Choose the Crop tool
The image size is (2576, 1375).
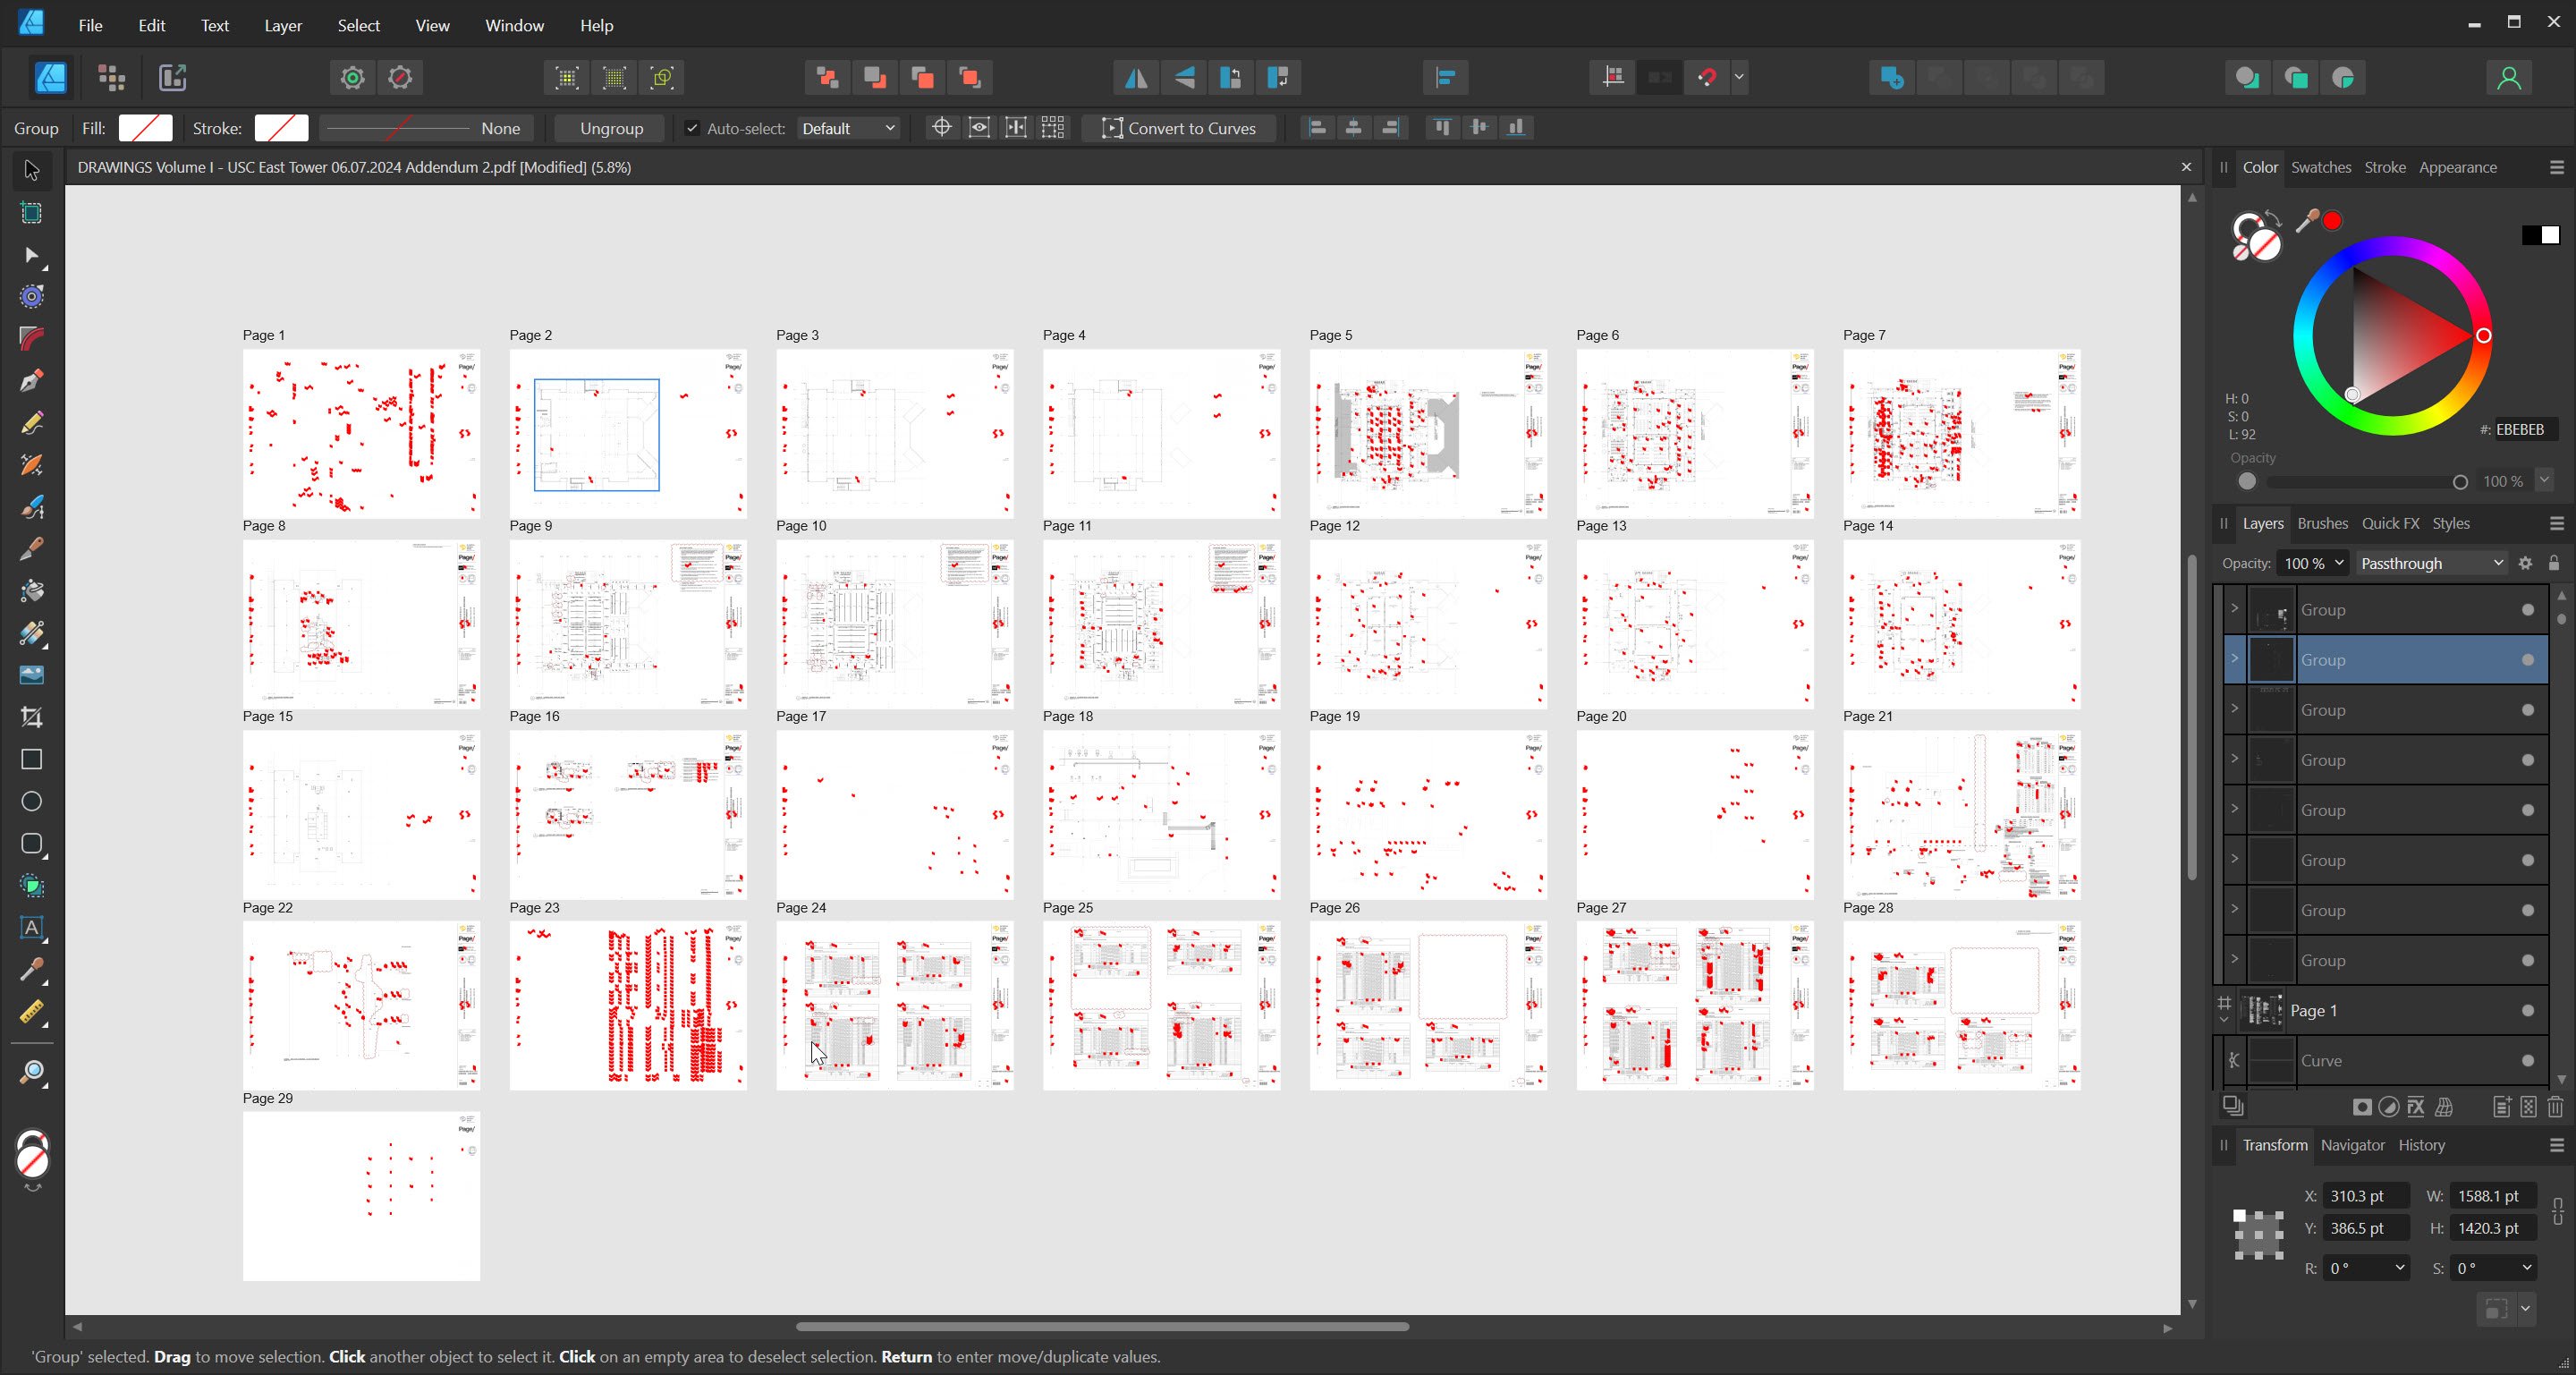[x=31, y=717]
